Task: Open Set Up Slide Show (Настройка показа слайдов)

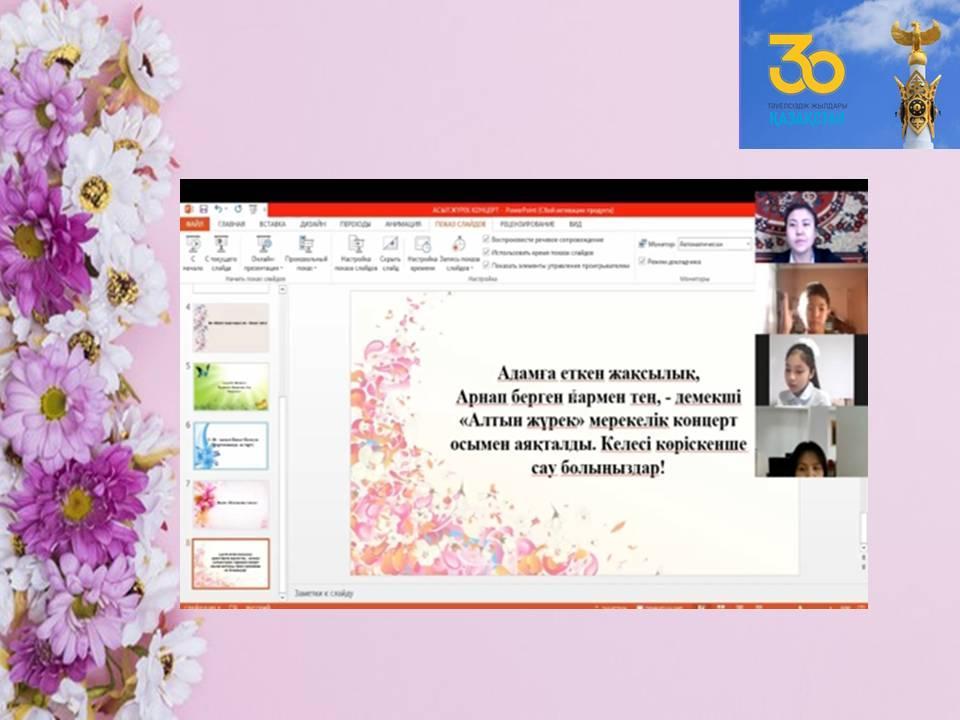Action: pos(355,245)
